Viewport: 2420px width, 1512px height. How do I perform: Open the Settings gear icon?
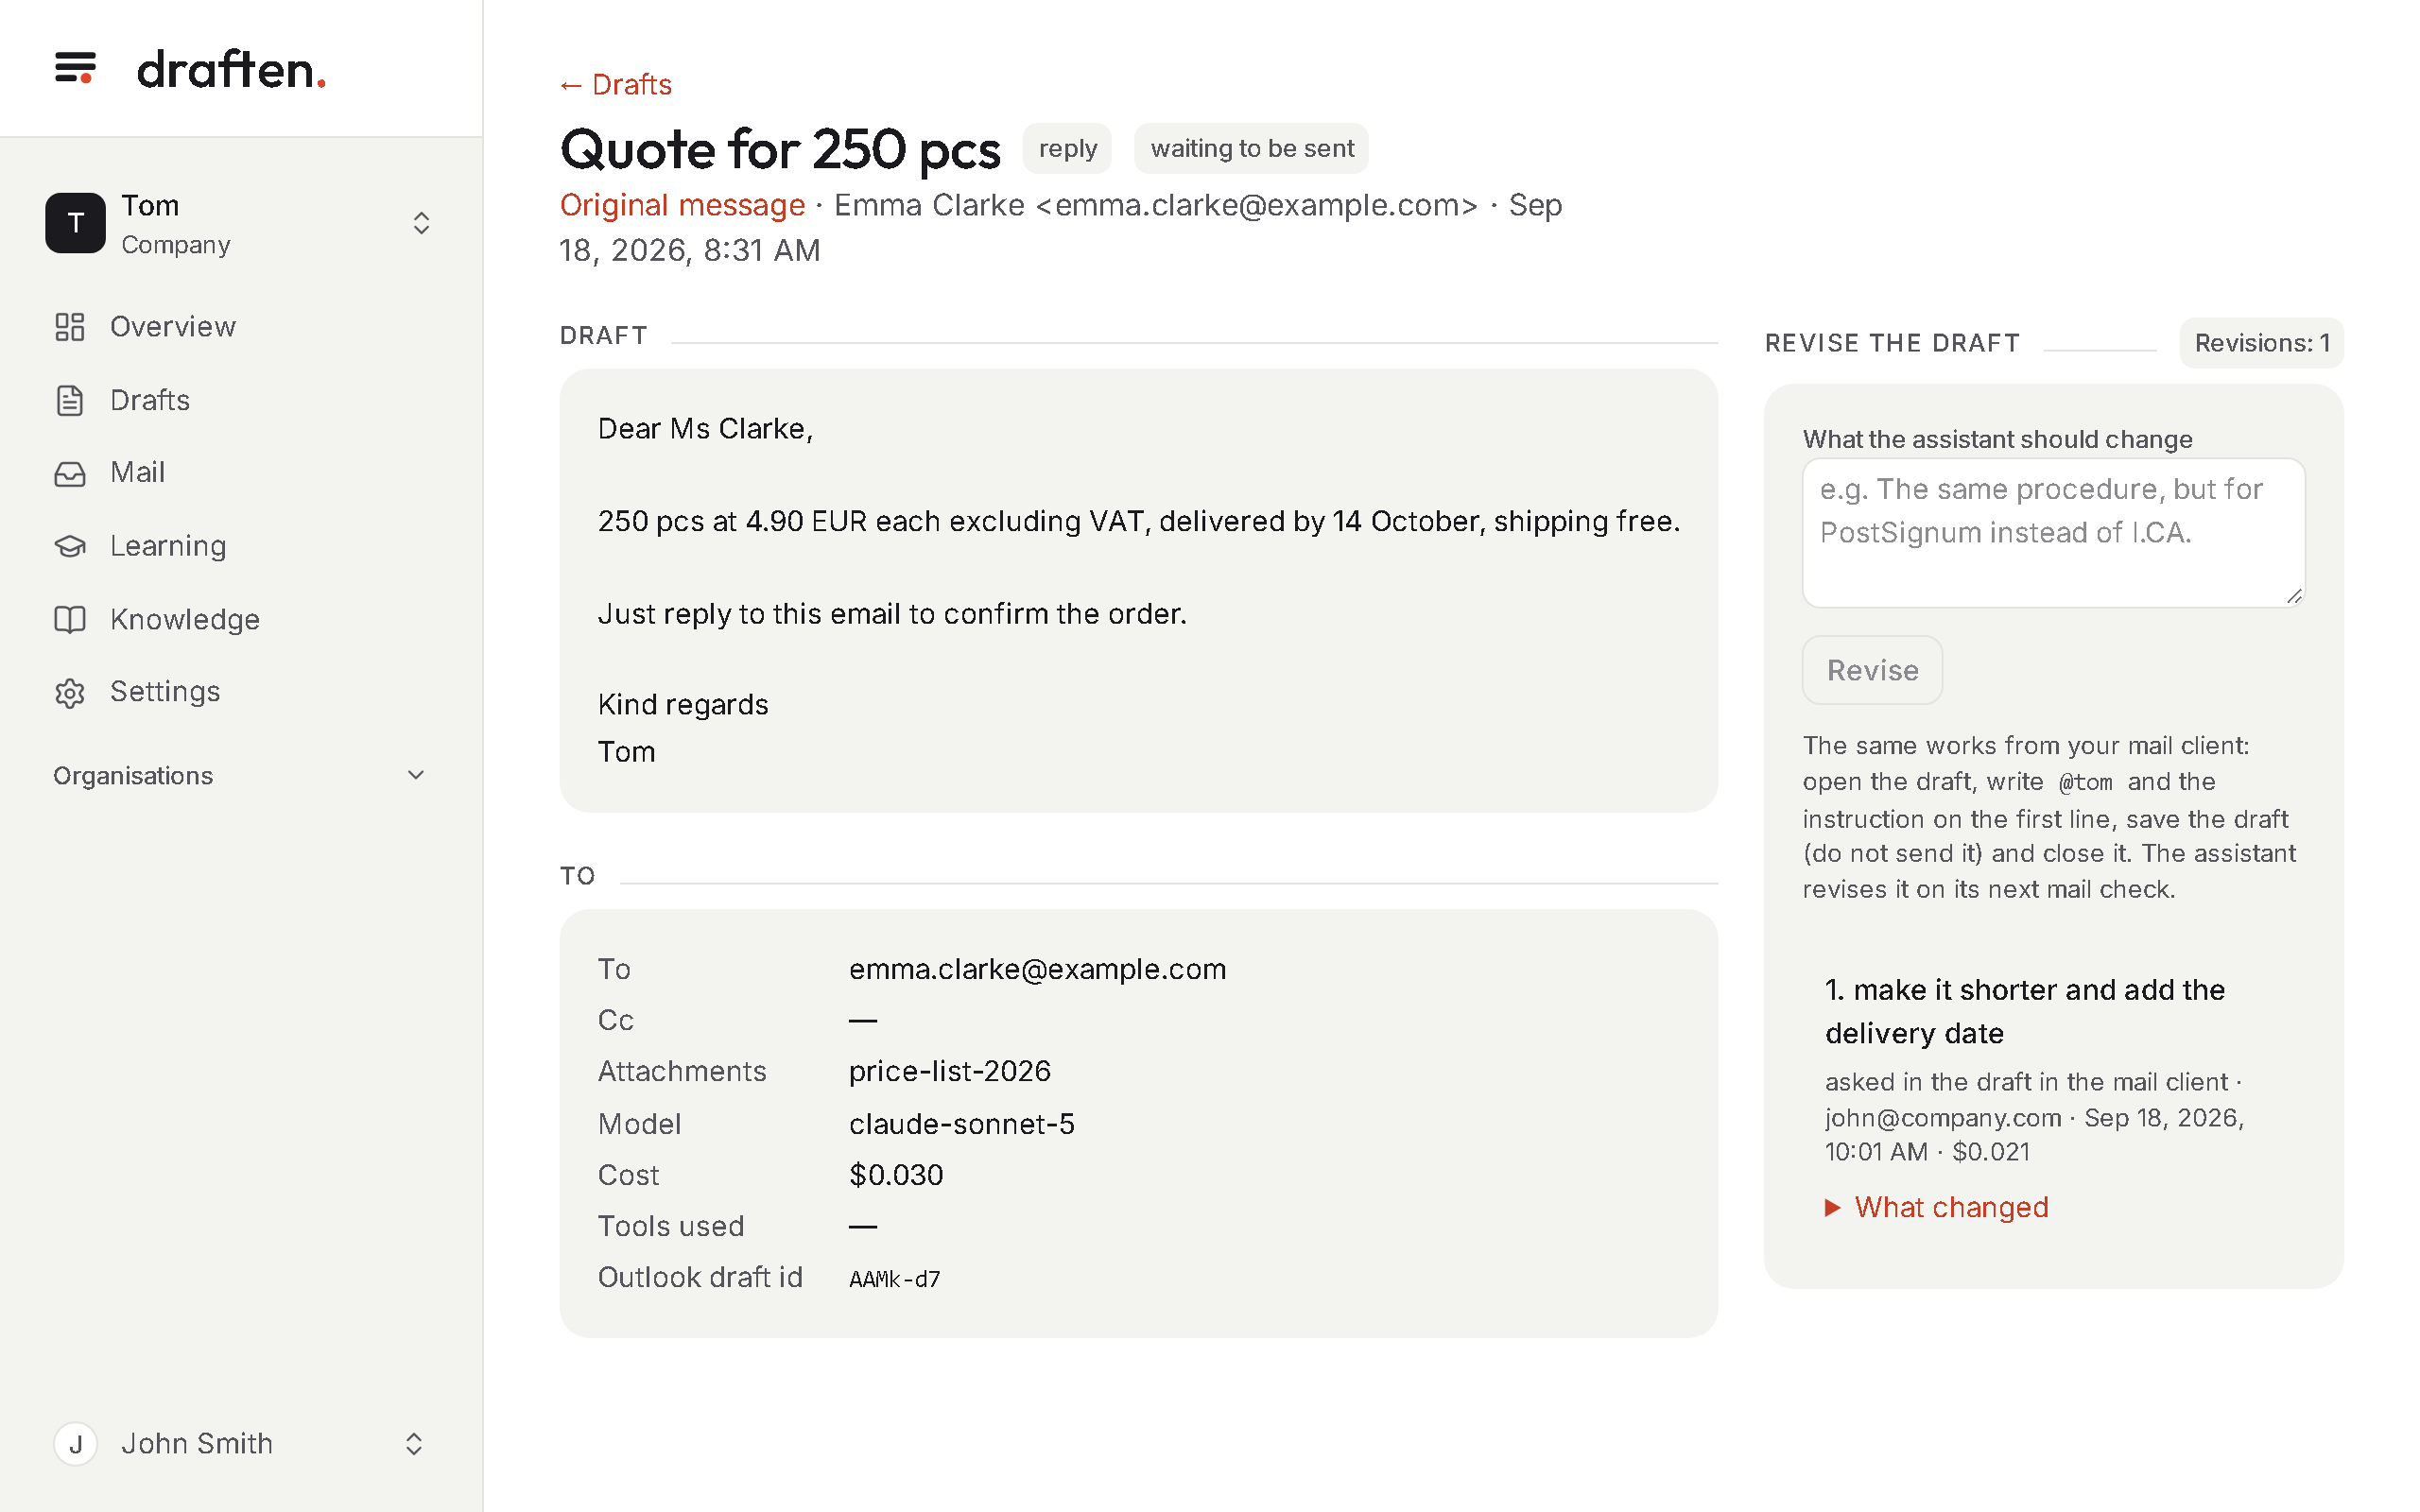pyautogui.click(x=69, y=692)
